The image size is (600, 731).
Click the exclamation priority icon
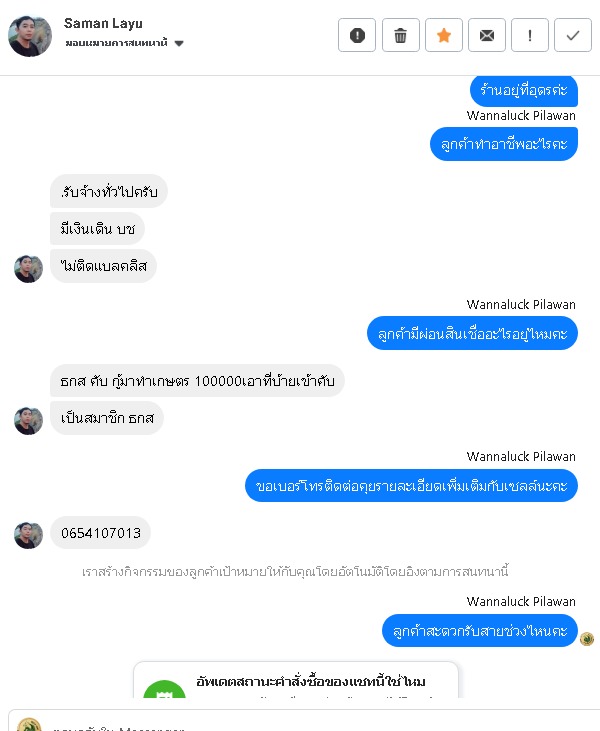530,35
